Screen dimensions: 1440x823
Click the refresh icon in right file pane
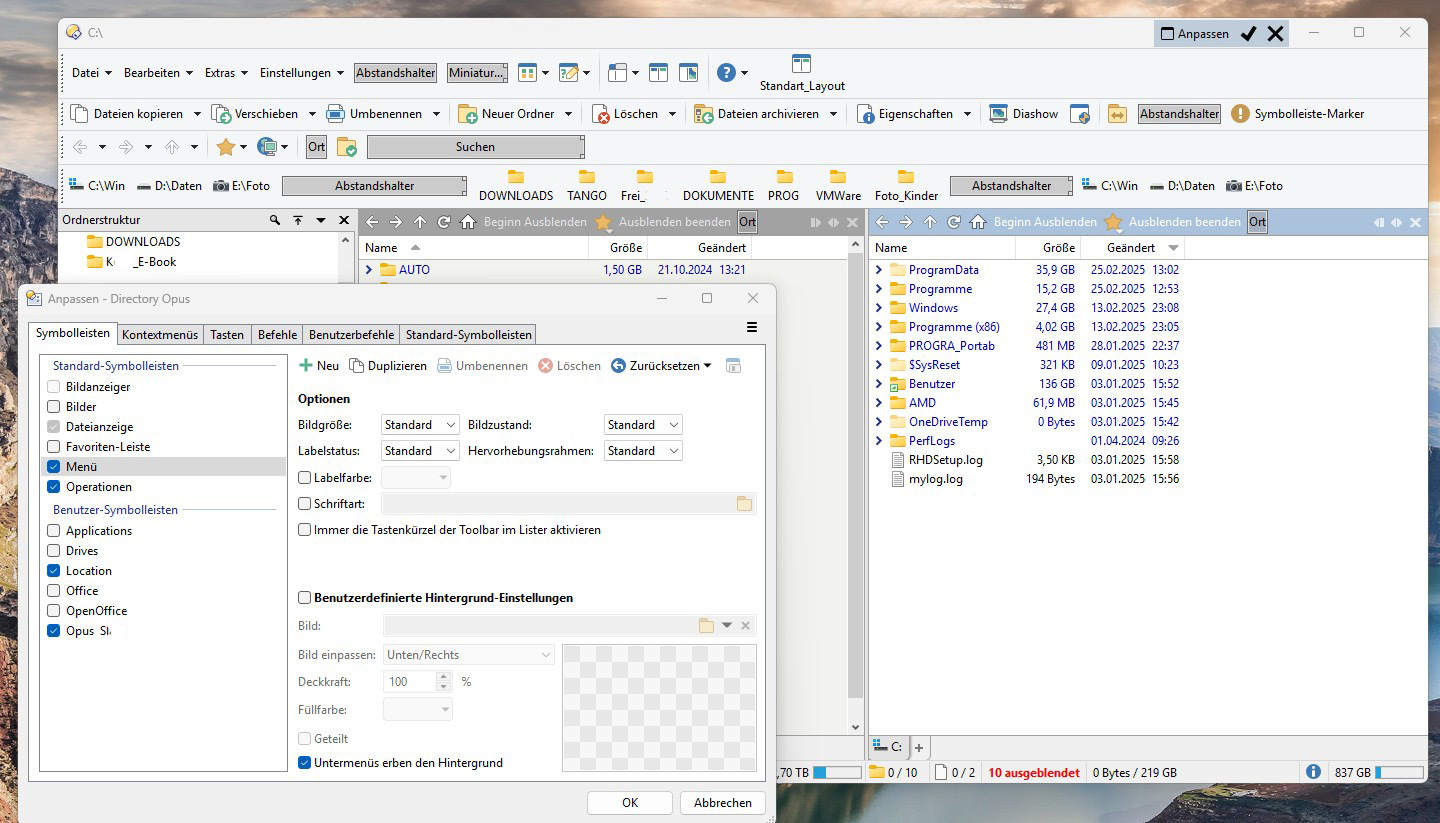[954, 222]
